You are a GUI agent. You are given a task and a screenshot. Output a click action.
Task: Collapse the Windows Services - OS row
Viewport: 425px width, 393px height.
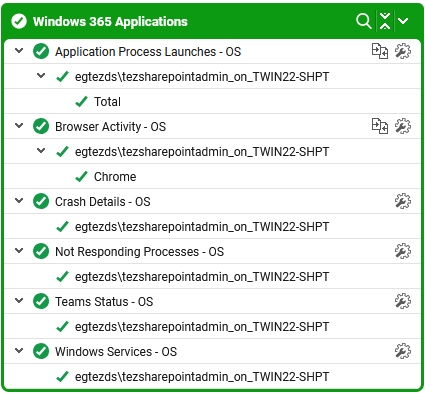pyautogui.click(x=19, y=351)
